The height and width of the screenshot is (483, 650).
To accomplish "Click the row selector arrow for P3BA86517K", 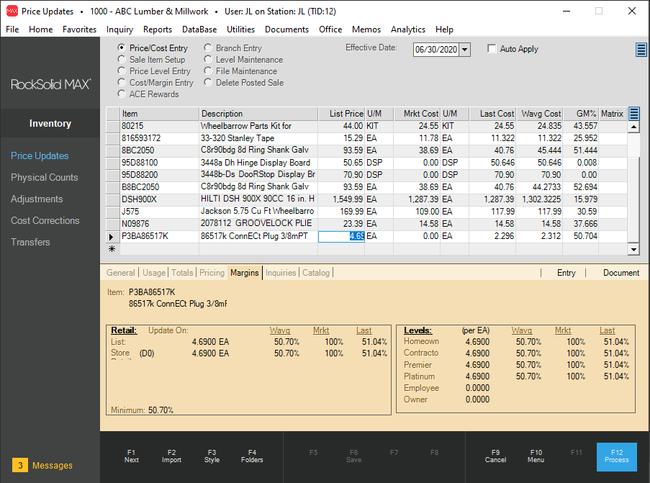I will click(x=111, y=237).
